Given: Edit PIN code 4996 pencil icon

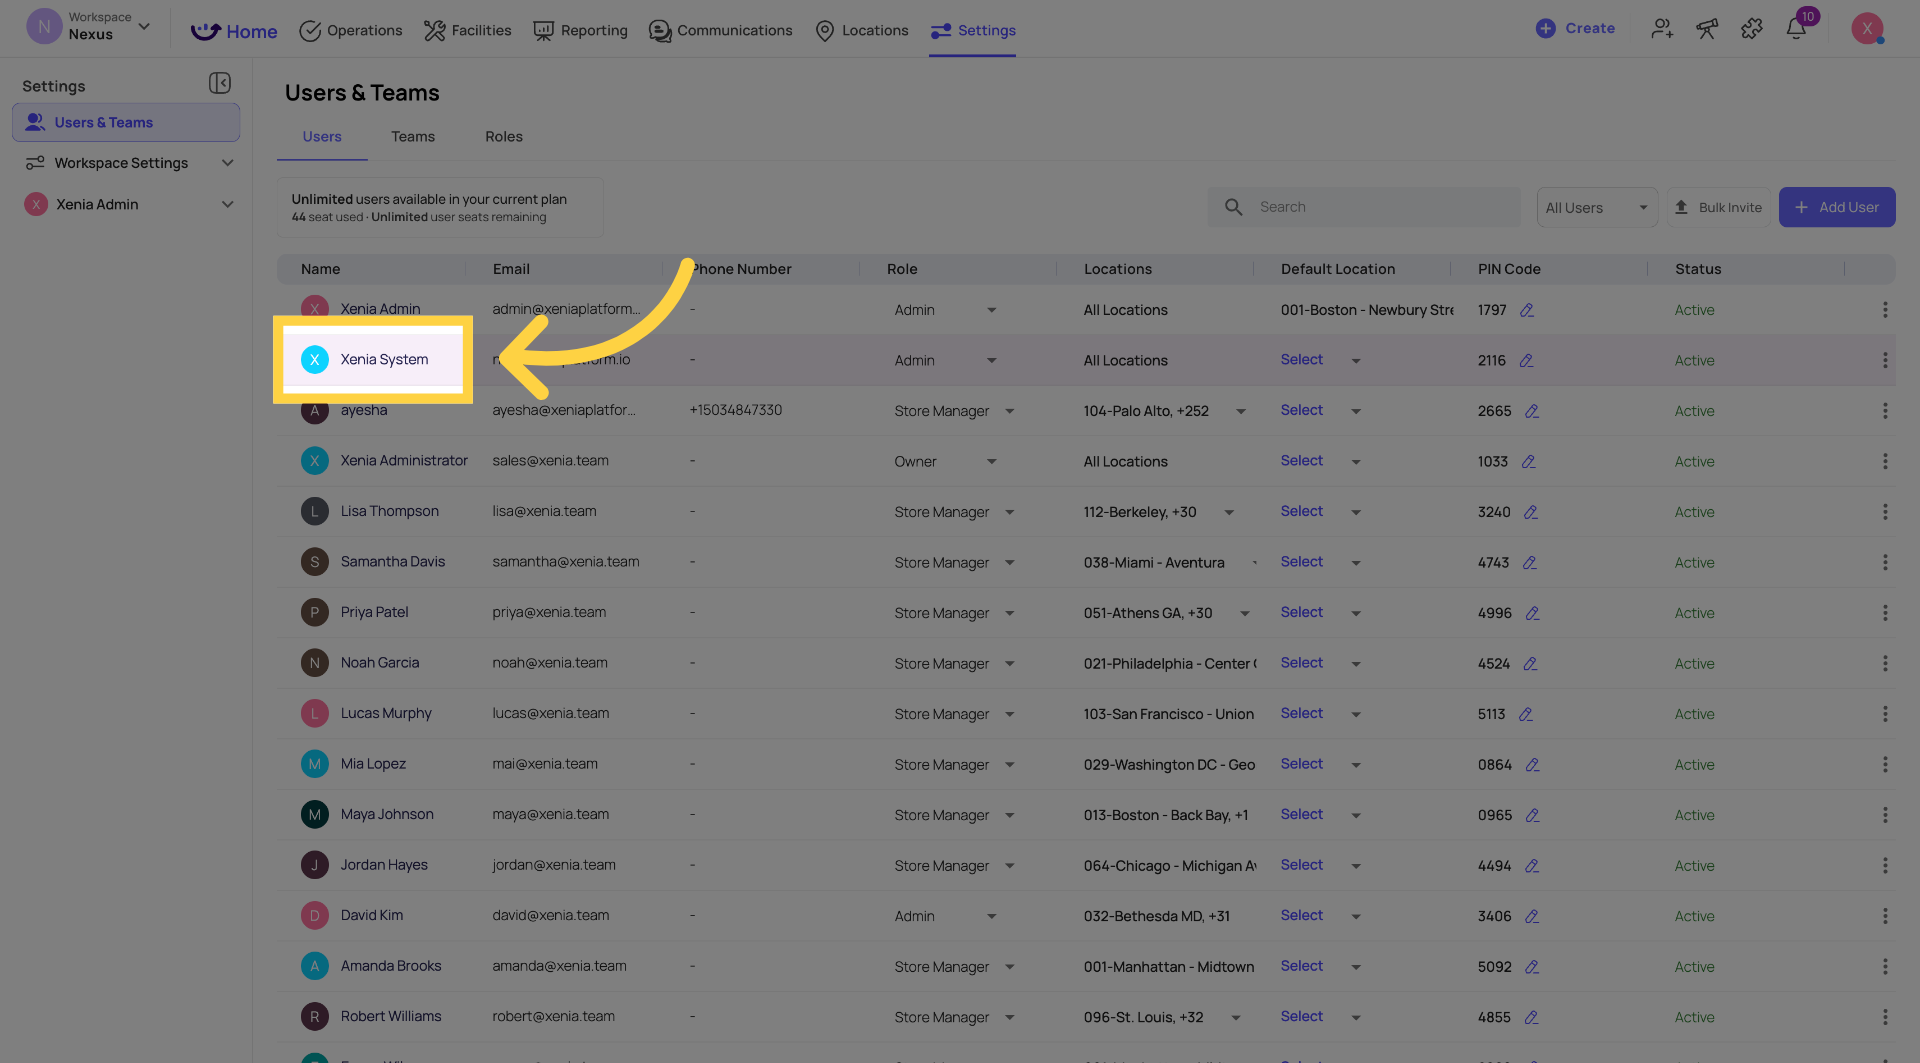Looking at the screenshot, I should (1532, 613).
